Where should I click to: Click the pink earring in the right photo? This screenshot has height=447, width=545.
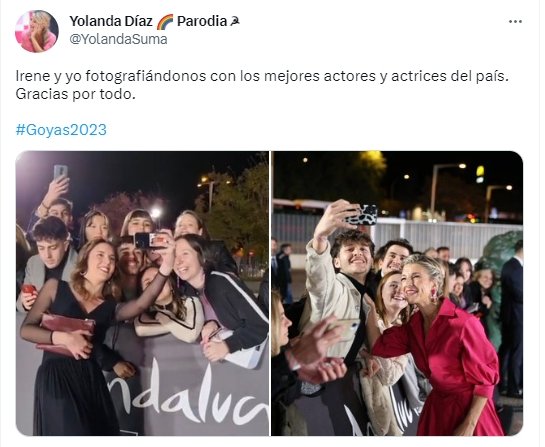click(434, 295)
